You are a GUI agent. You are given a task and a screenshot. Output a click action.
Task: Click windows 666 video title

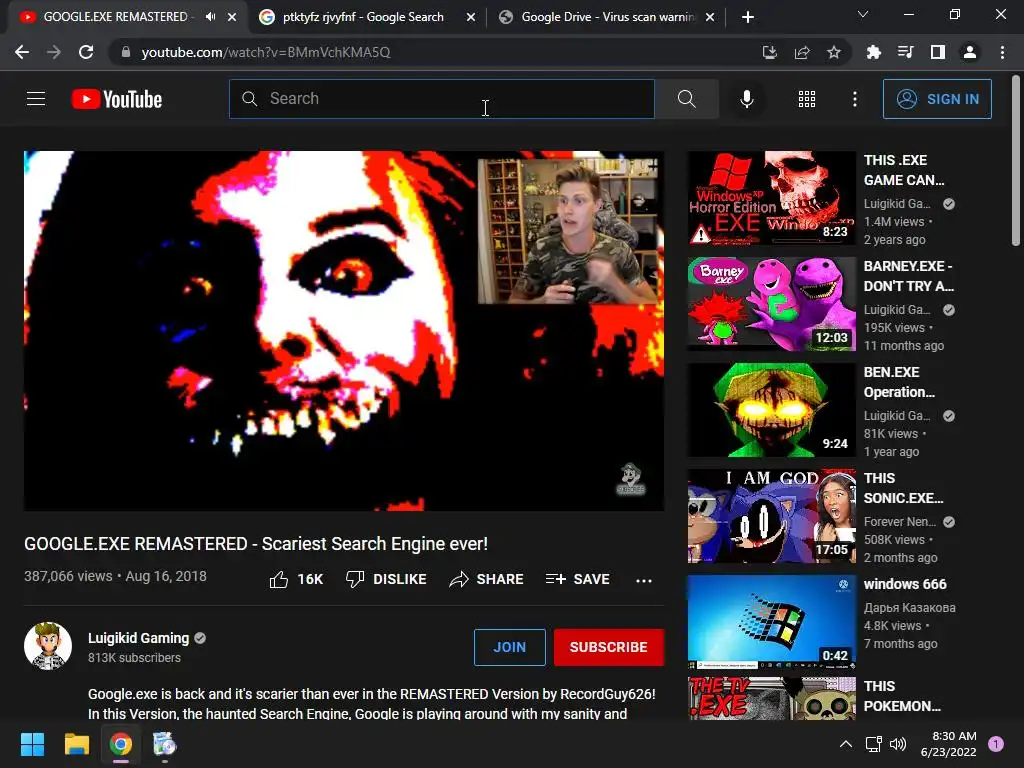(x=905, y=584)
